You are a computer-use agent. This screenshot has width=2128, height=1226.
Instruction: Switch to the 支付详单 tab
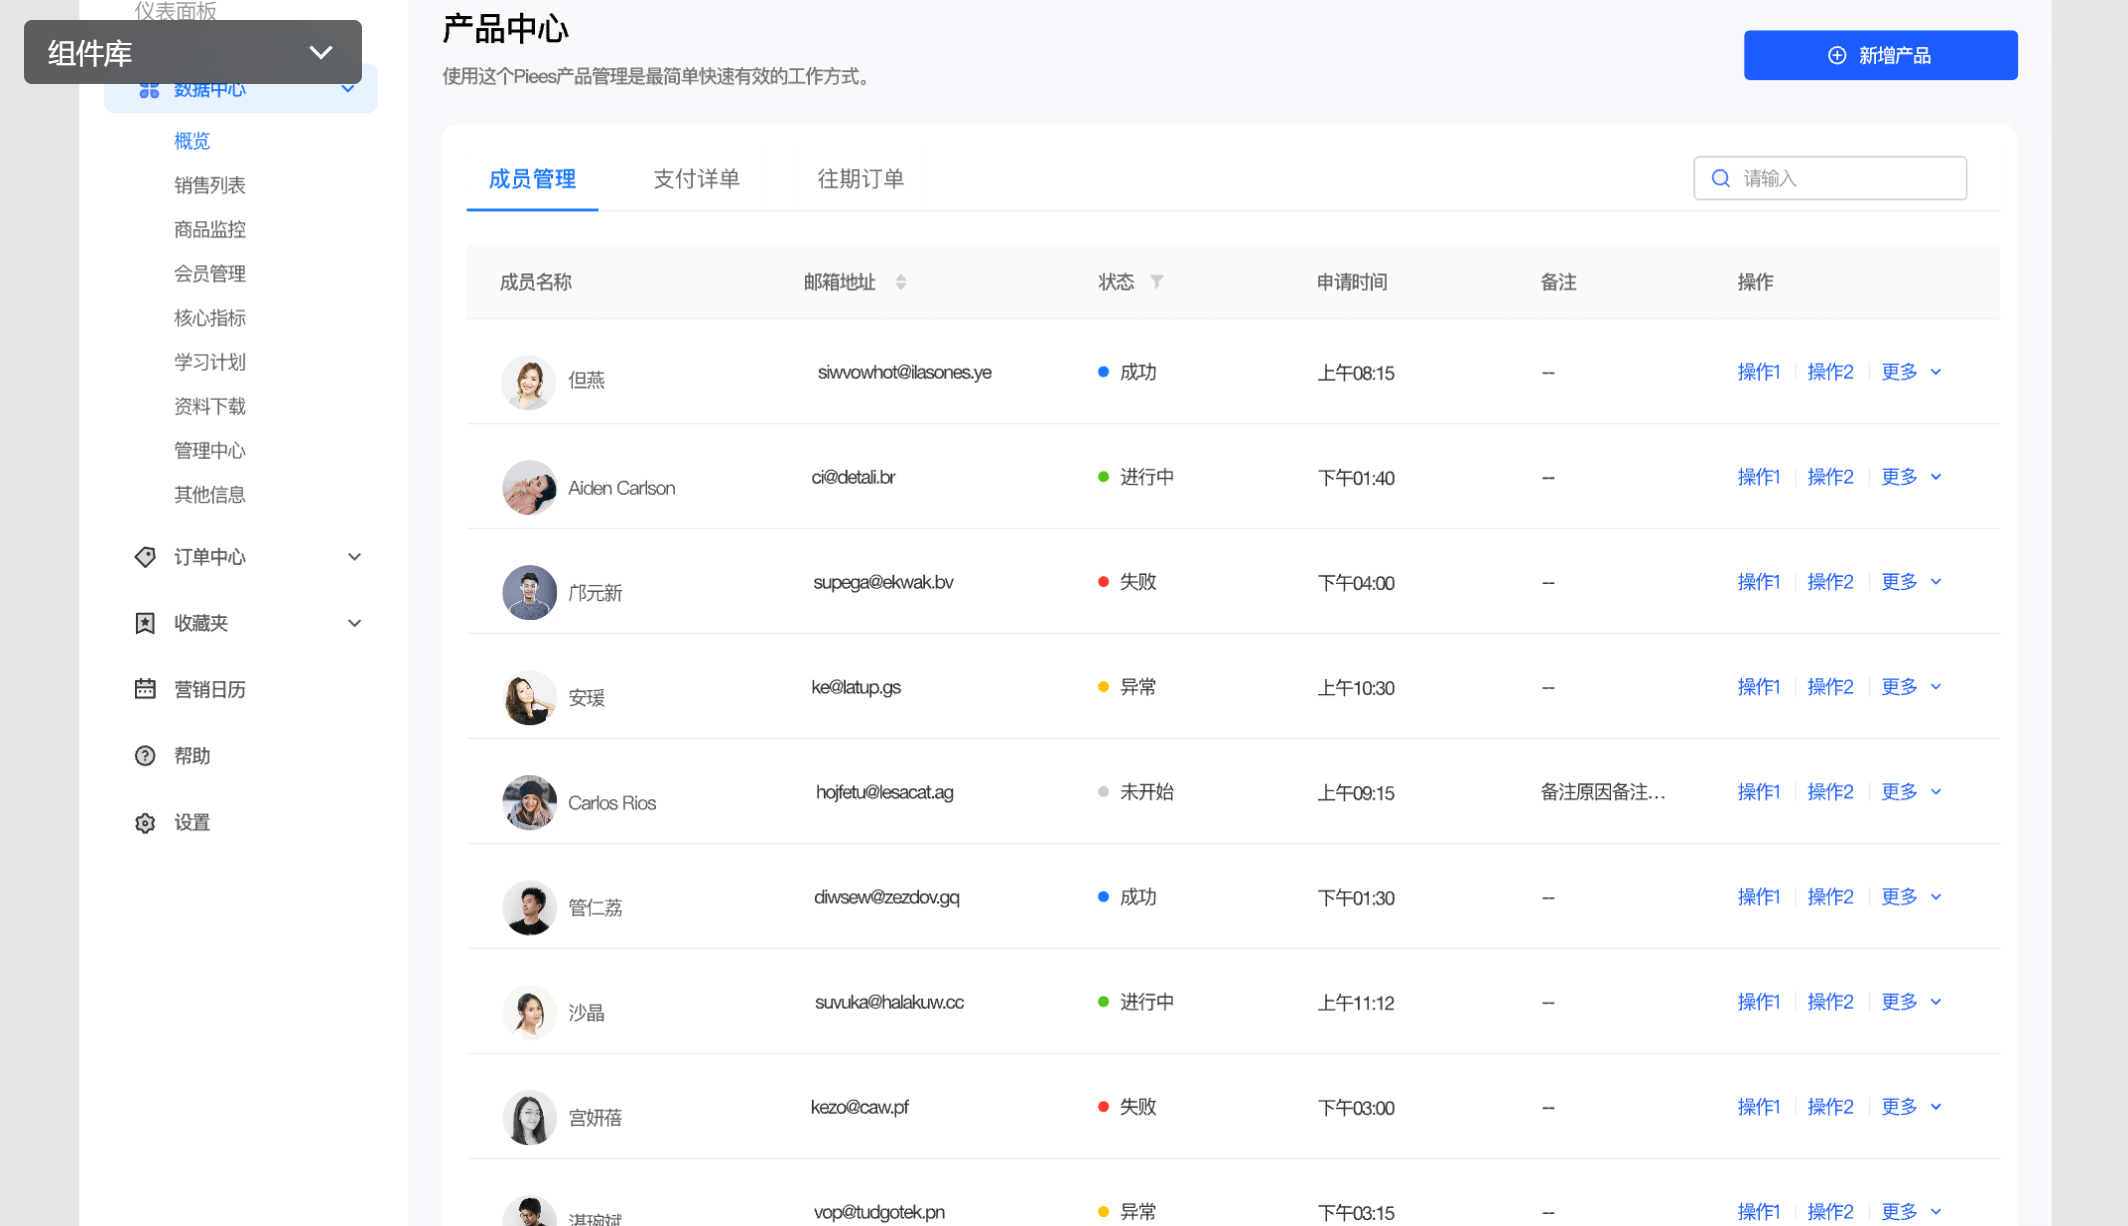pyautogui.click(x=696, y=179)
